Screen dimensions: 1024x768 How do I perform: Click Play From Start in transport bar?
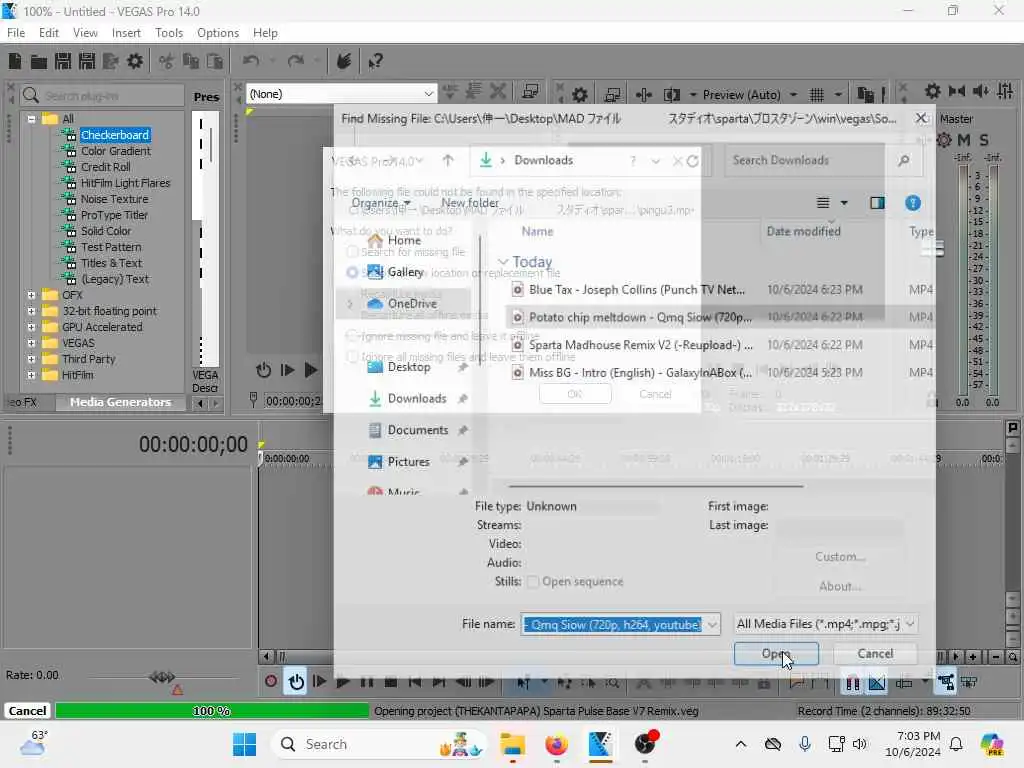(319, 682)
